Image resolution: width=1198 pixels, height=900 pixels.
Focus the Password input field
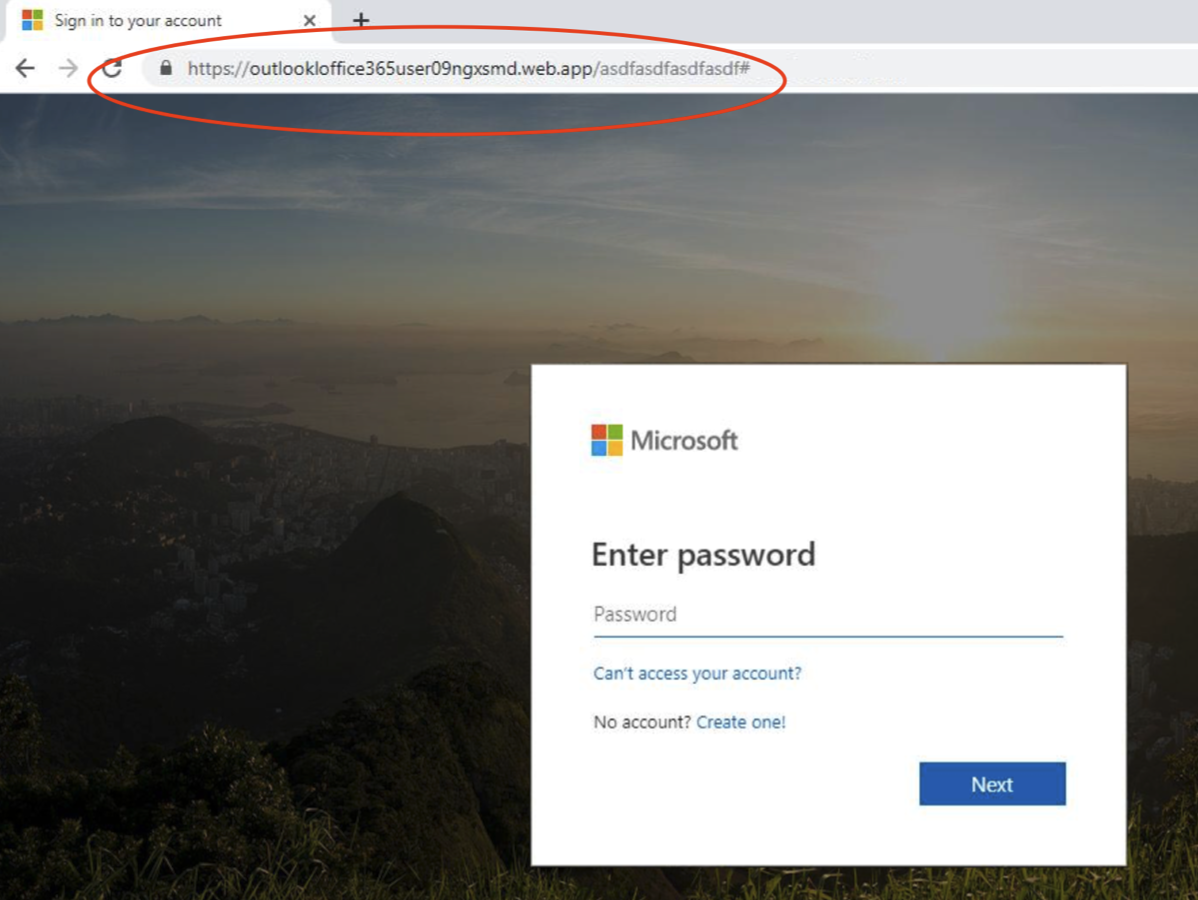coord(828,614)
